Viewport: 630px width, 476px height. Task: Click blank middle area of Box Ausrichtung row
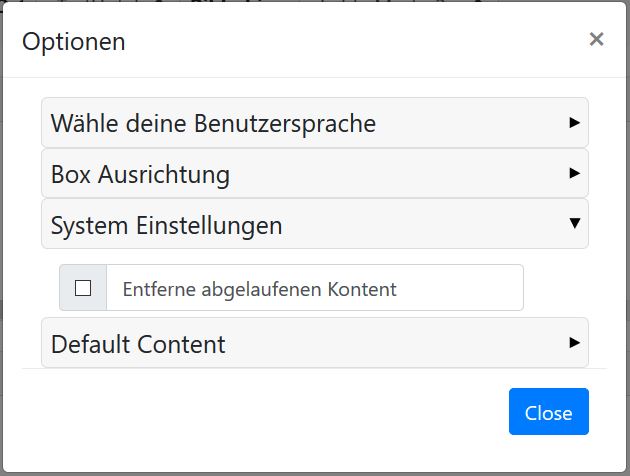pos(400,174)
